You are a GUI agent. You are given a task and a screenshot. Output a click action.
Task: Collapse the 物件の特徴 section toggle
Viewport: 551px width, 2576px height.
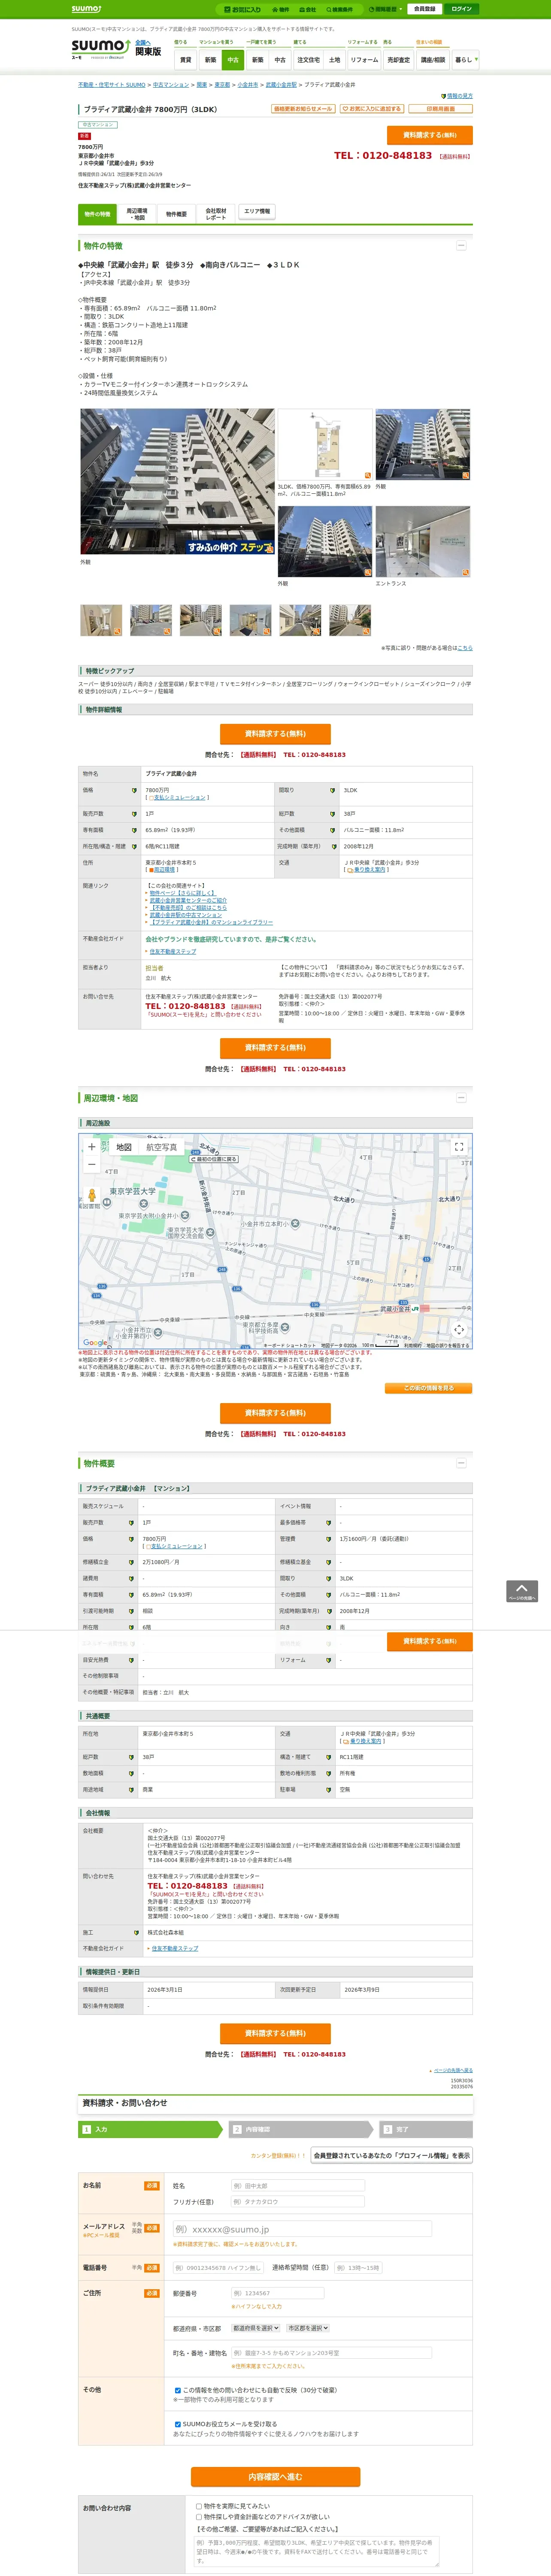[461, 245]
